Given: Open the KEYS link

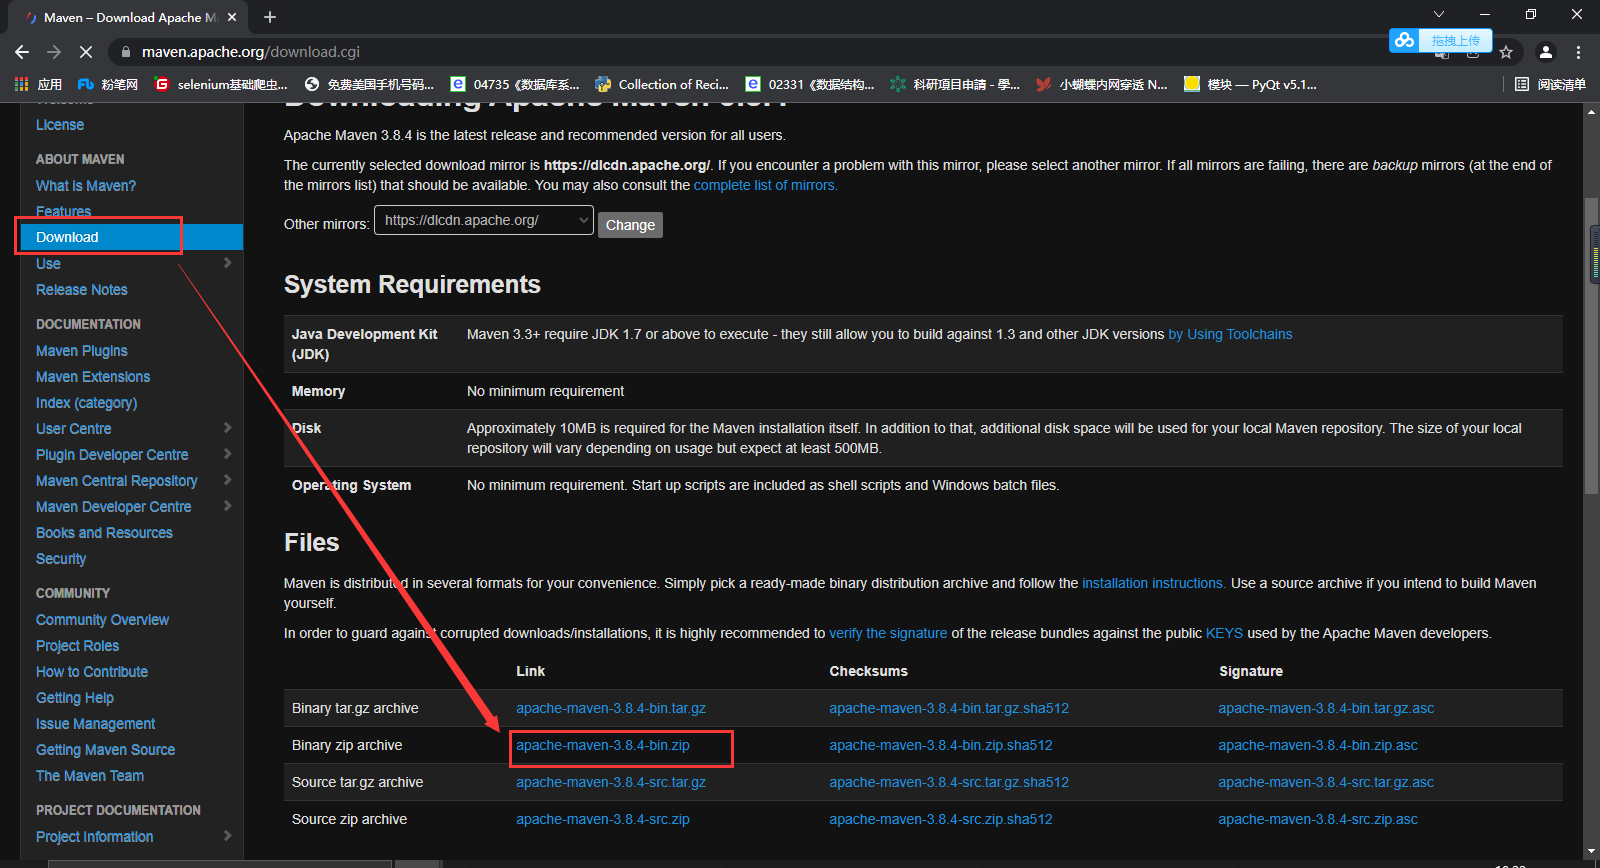Looking at the screenshot, I should pos(1224,633).
